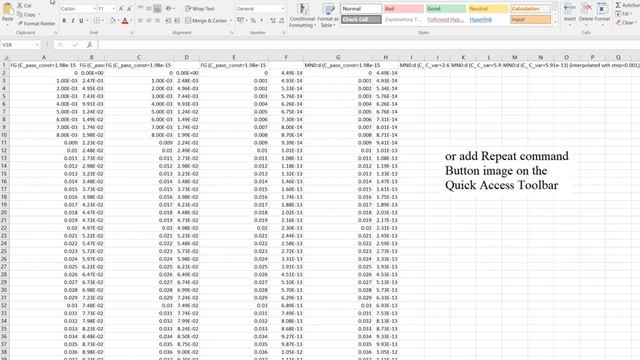The height and width of the screenshot is (360, 640).
Task: Click Increase Decimal icon
Action: tap(273, 20)
